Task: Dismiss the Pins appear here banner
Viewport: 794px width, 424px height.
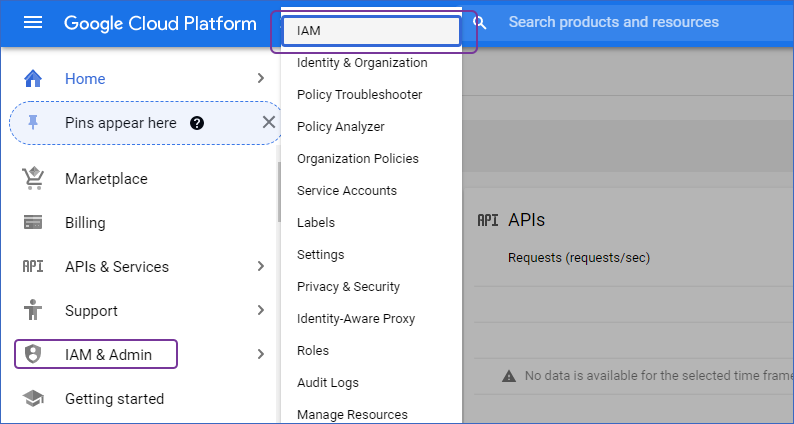Action: [x=269, y=122]
